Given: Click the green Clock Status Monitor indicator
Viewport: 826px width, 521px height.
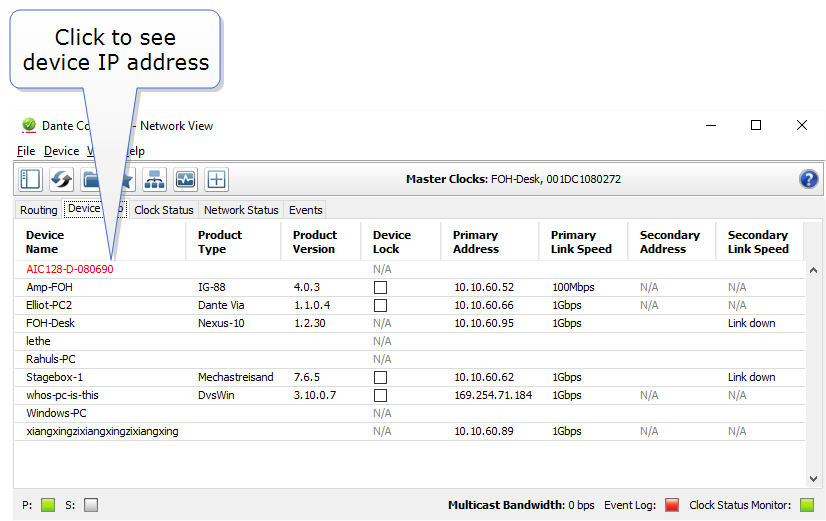Looking at the screenshot, I should click(807, 505).
